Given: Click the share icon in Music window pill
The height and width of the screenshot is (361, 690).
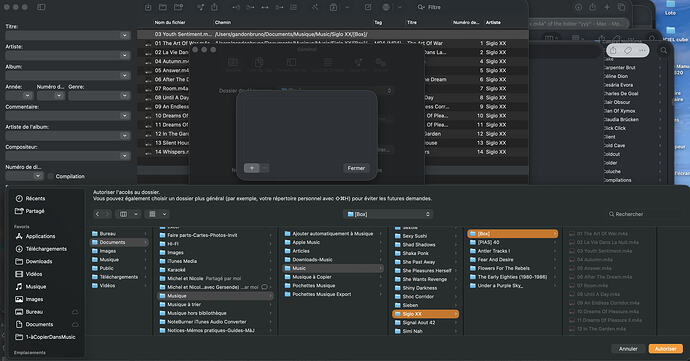Looking at the screenshot, I should coord(613,51).
